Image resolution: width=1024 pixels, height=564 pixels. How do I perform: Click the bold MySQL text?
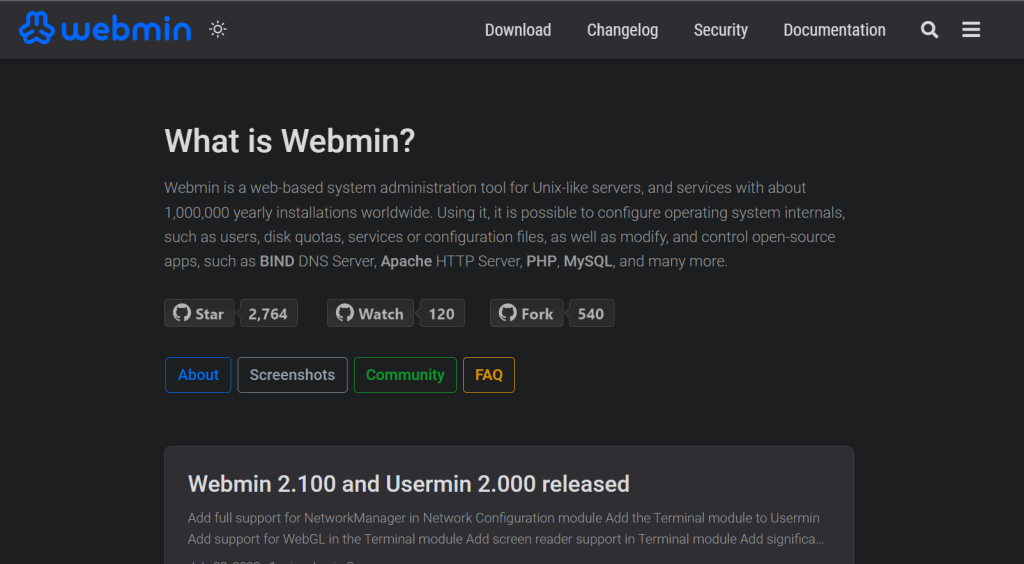tap(588, 262)
